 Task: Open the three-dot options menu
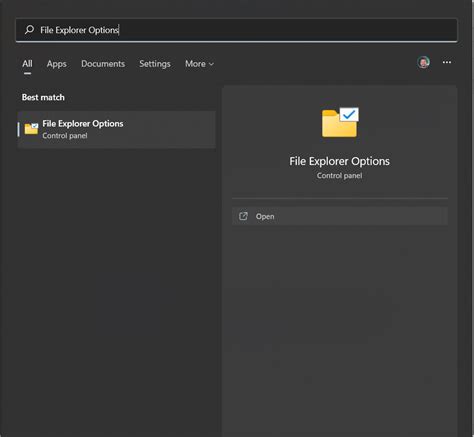(447, 62)
